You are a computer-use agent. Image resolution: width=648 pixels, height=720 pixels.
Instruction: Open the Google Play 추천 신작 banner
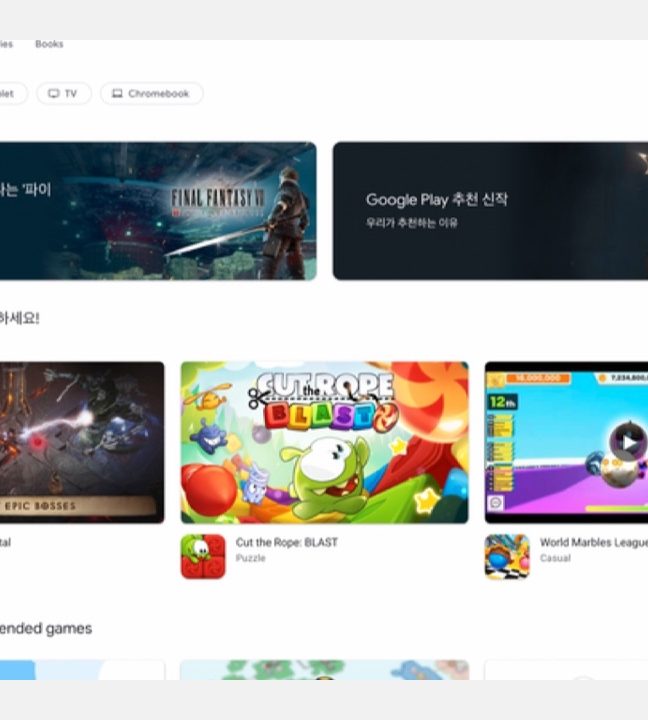click(x=490, y=211)
